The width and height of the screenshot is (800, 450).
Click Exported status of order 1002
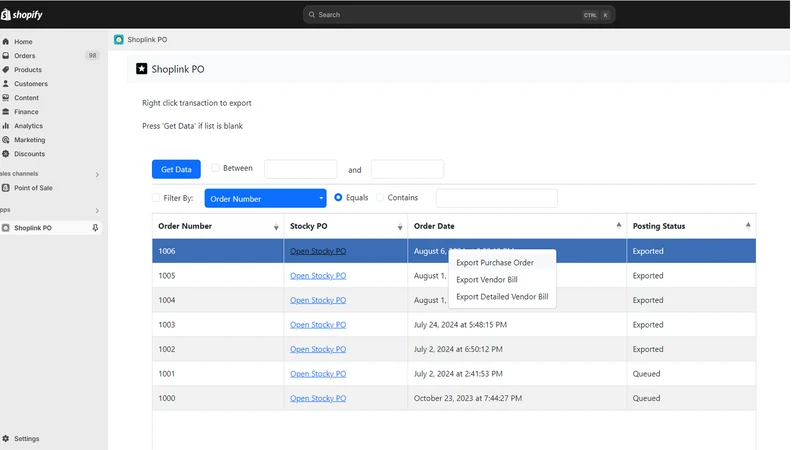648,349
